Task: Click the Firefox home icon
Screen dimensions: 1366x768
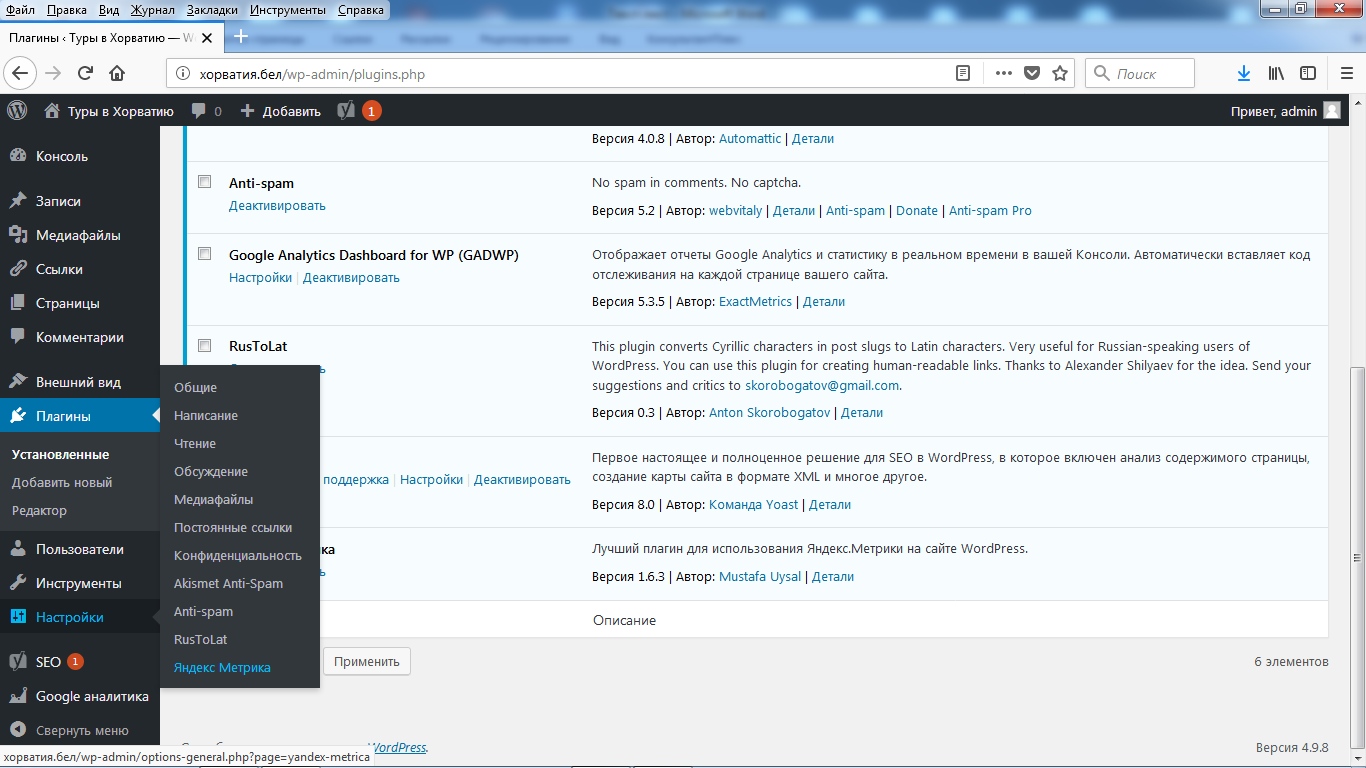Action: pos(117,73)
